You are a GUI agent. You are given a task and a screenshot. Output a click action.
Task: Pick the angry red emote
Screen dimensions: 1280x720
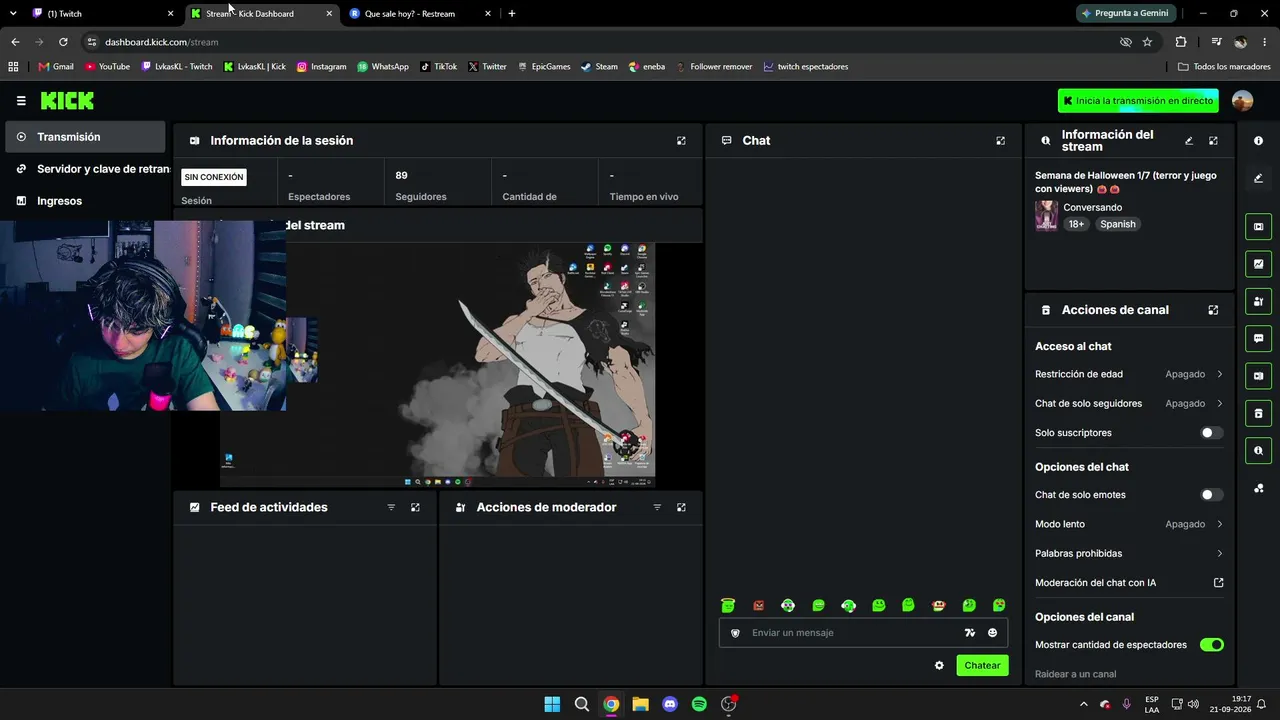(758, 605)
